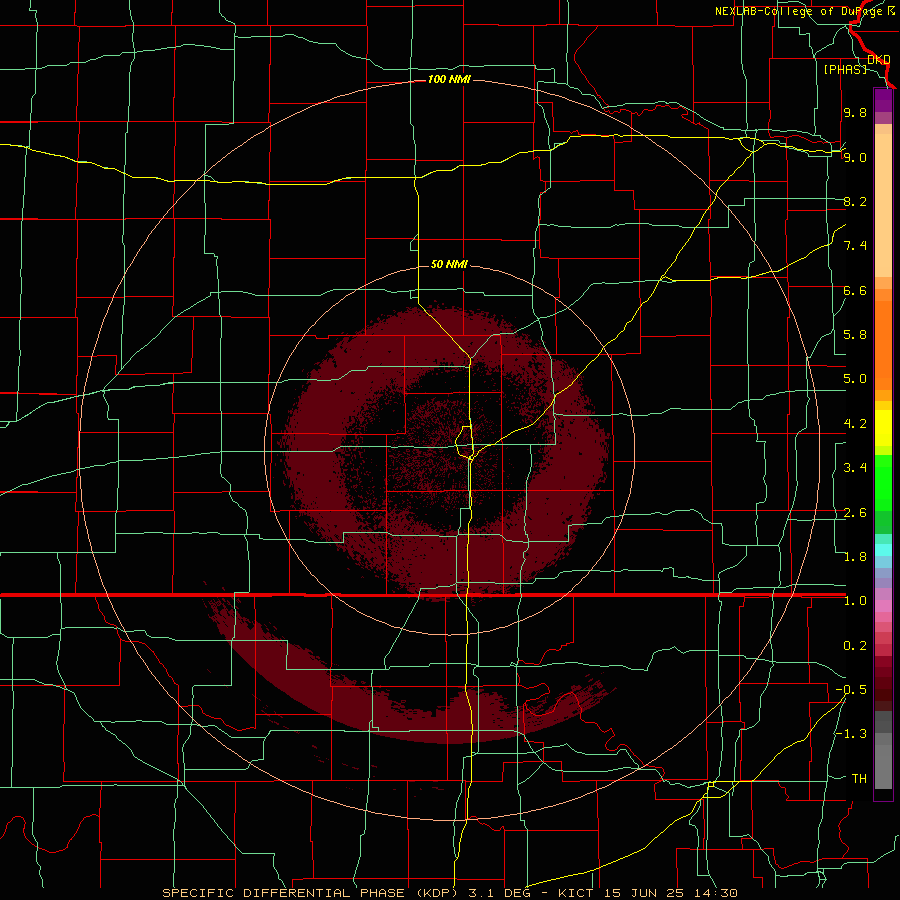Click the 0.2 scale value

coord(855,646)
